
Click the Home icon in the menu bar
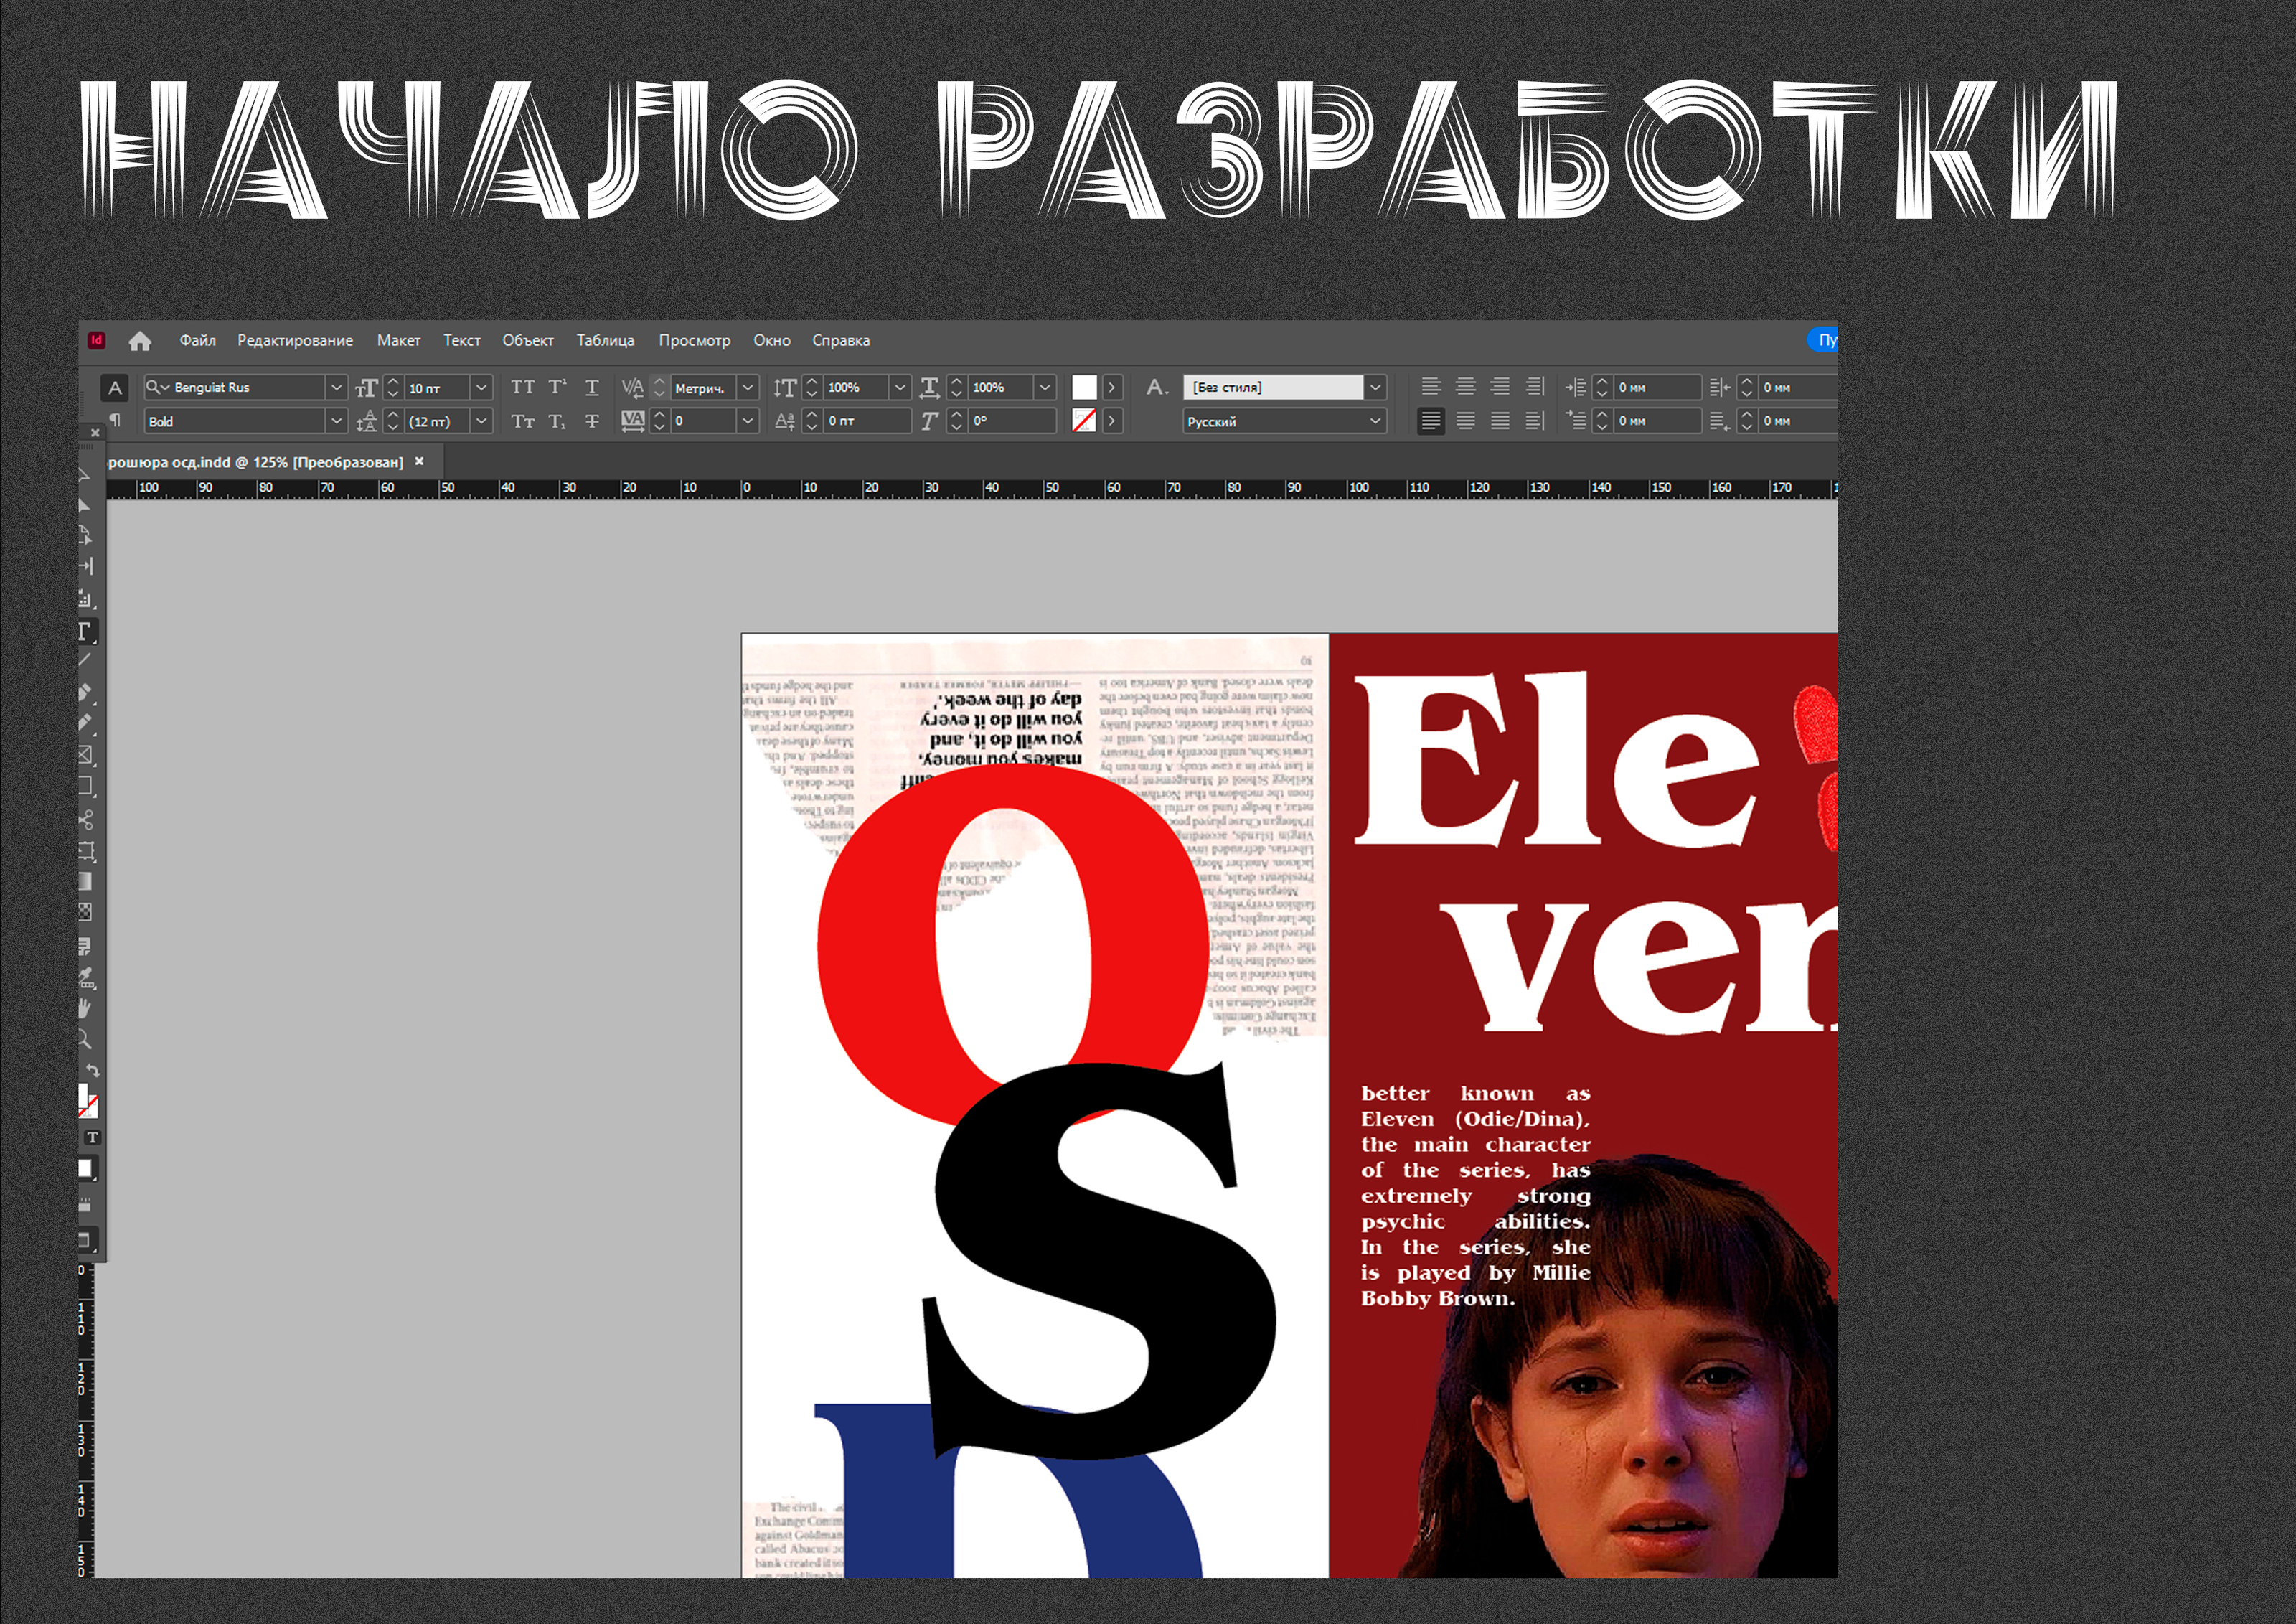[x=140, y=341]
